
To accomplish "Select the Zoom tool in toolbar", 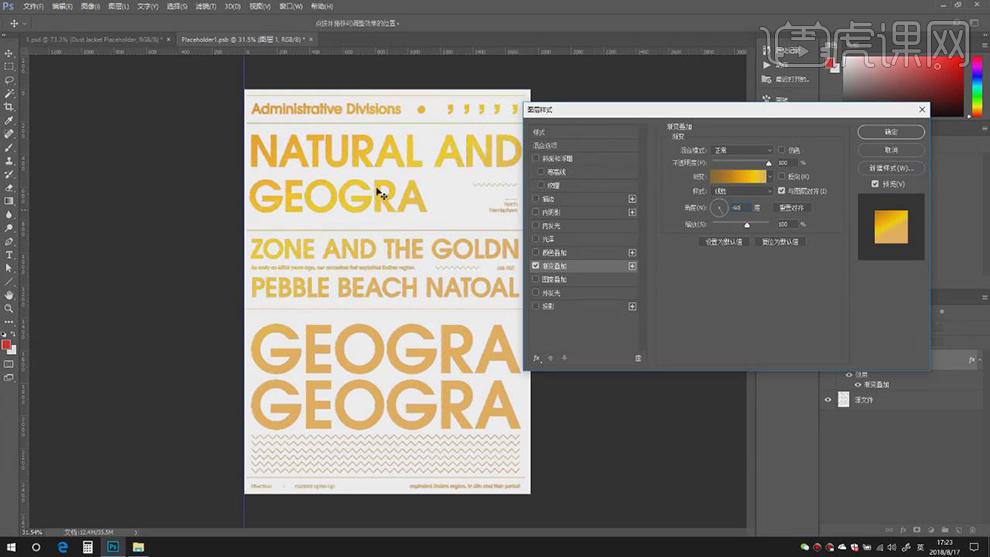I will 9,309.
